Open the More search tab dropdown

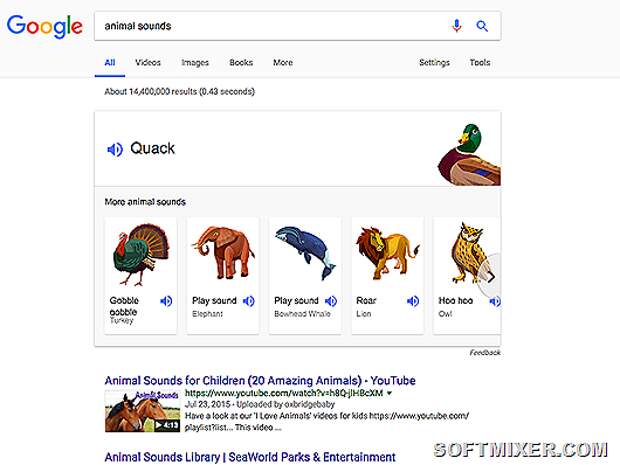point(283,62)
